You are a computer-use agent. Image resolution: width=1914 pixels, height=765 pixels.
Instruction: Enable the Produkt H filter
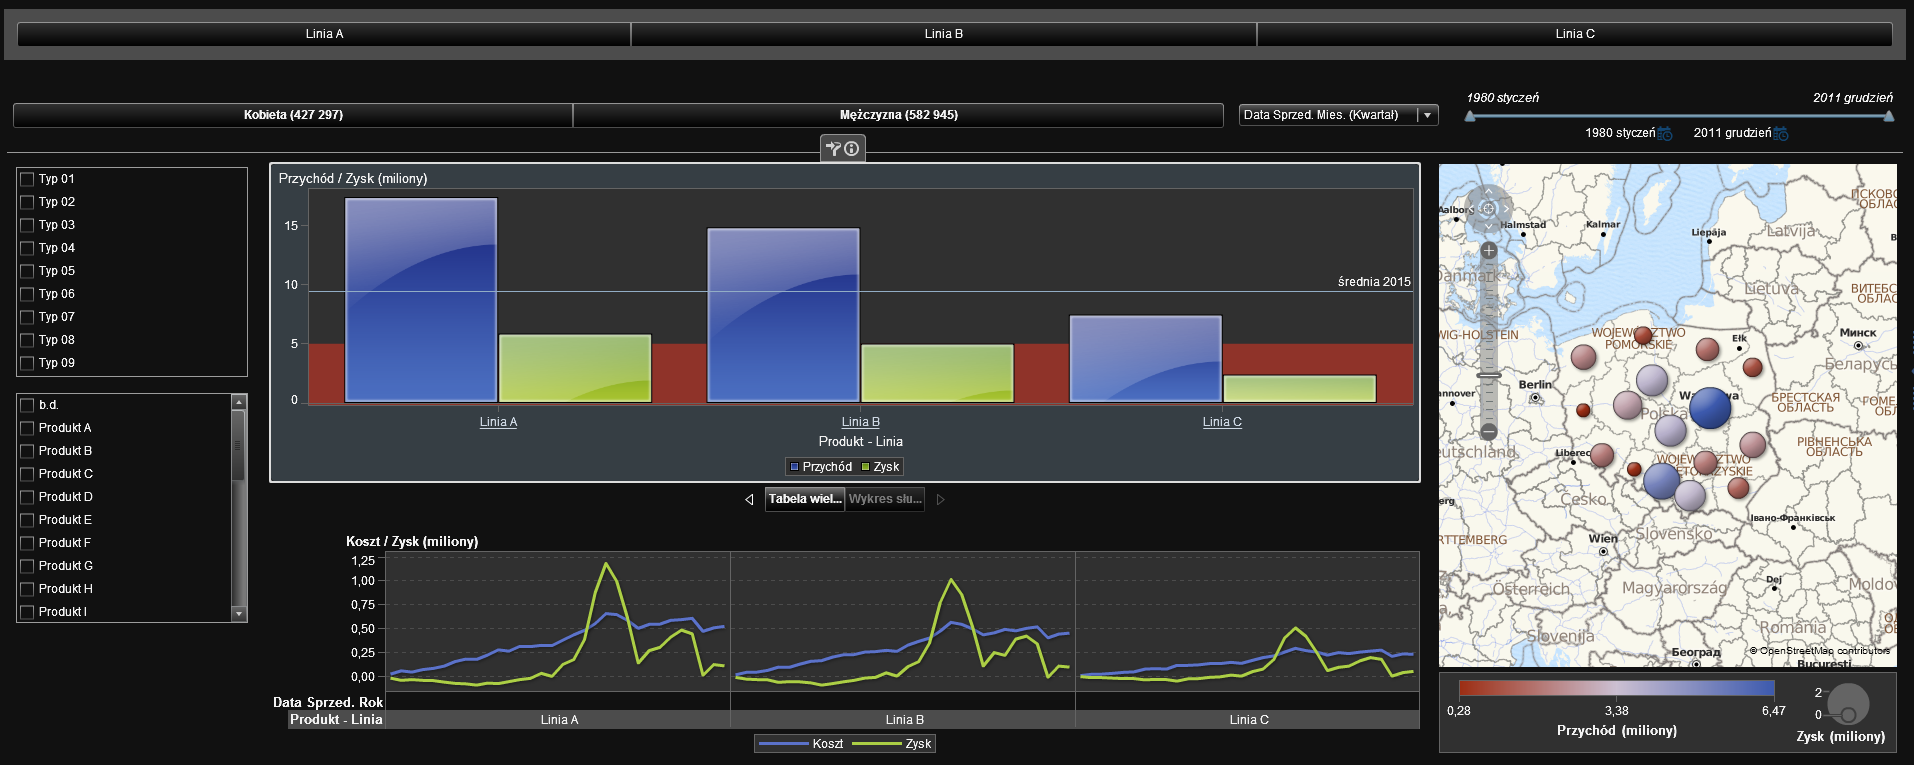pos(27,589)
